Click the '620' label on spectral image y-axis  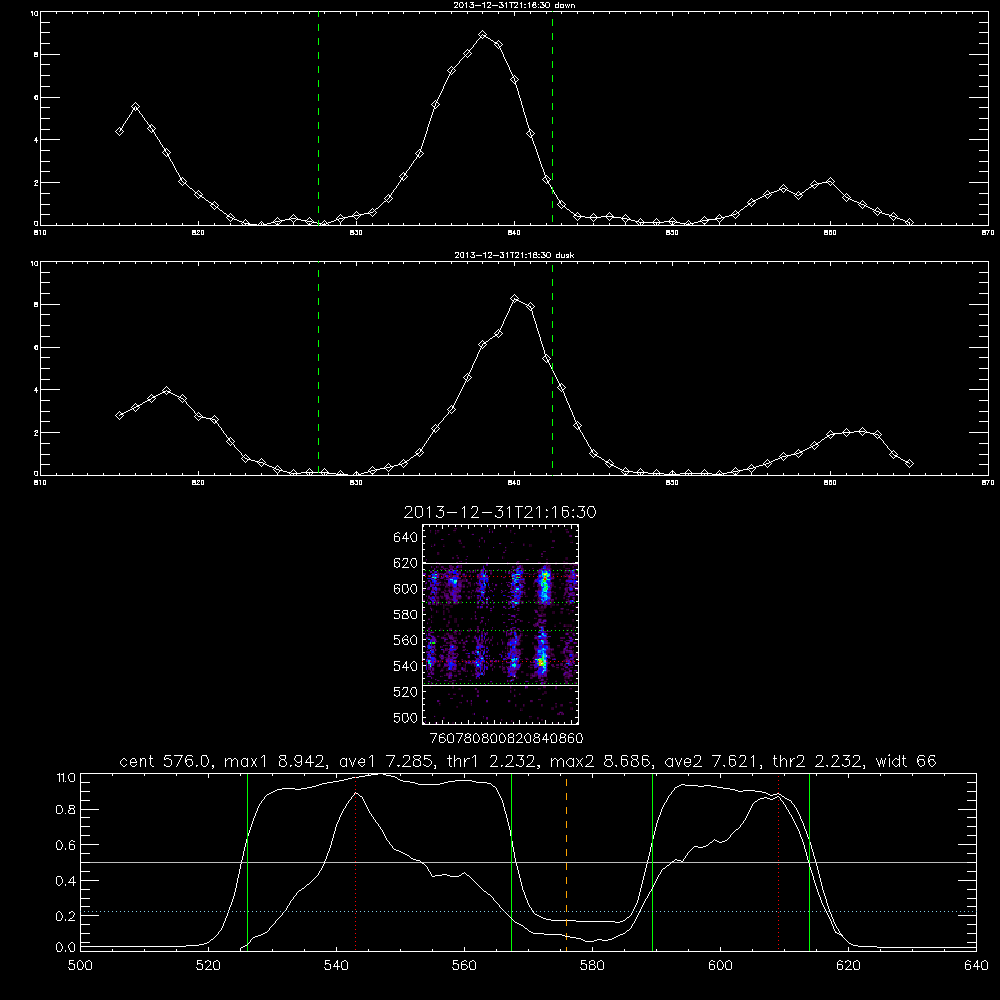pos(405,563)
